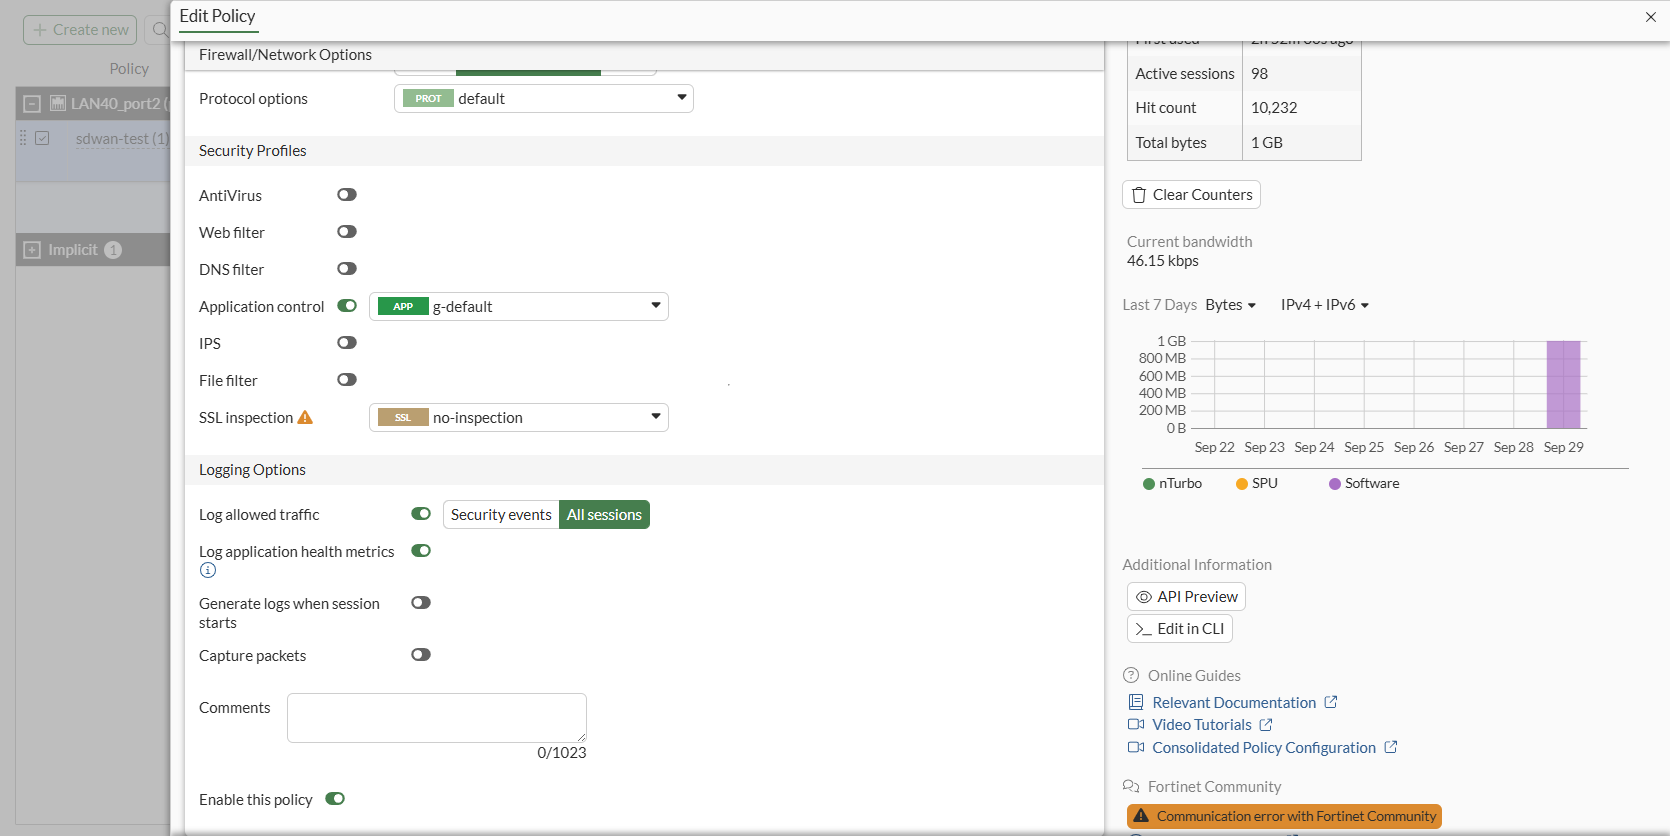Click the health metrics info icon

pyautogui.click(x=208, y=570)
